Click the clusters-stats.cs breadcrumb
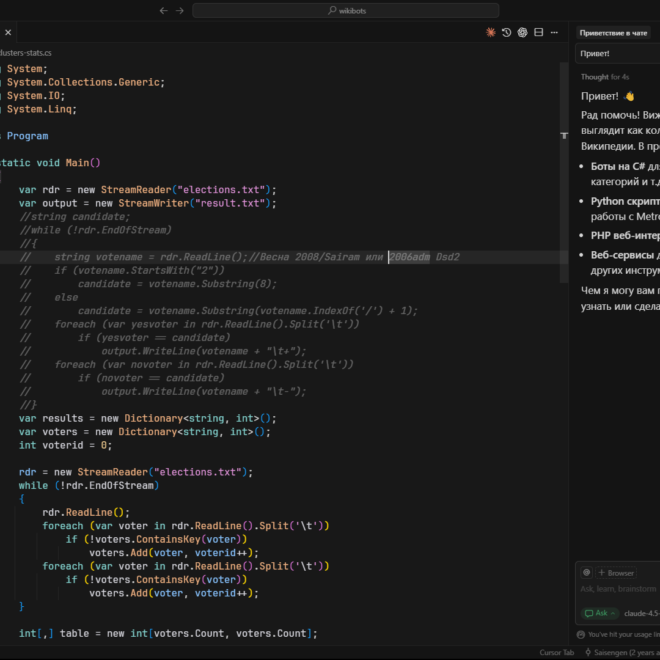Image resolution: width=660 pixels, height=660 pixels. [26, 53]
